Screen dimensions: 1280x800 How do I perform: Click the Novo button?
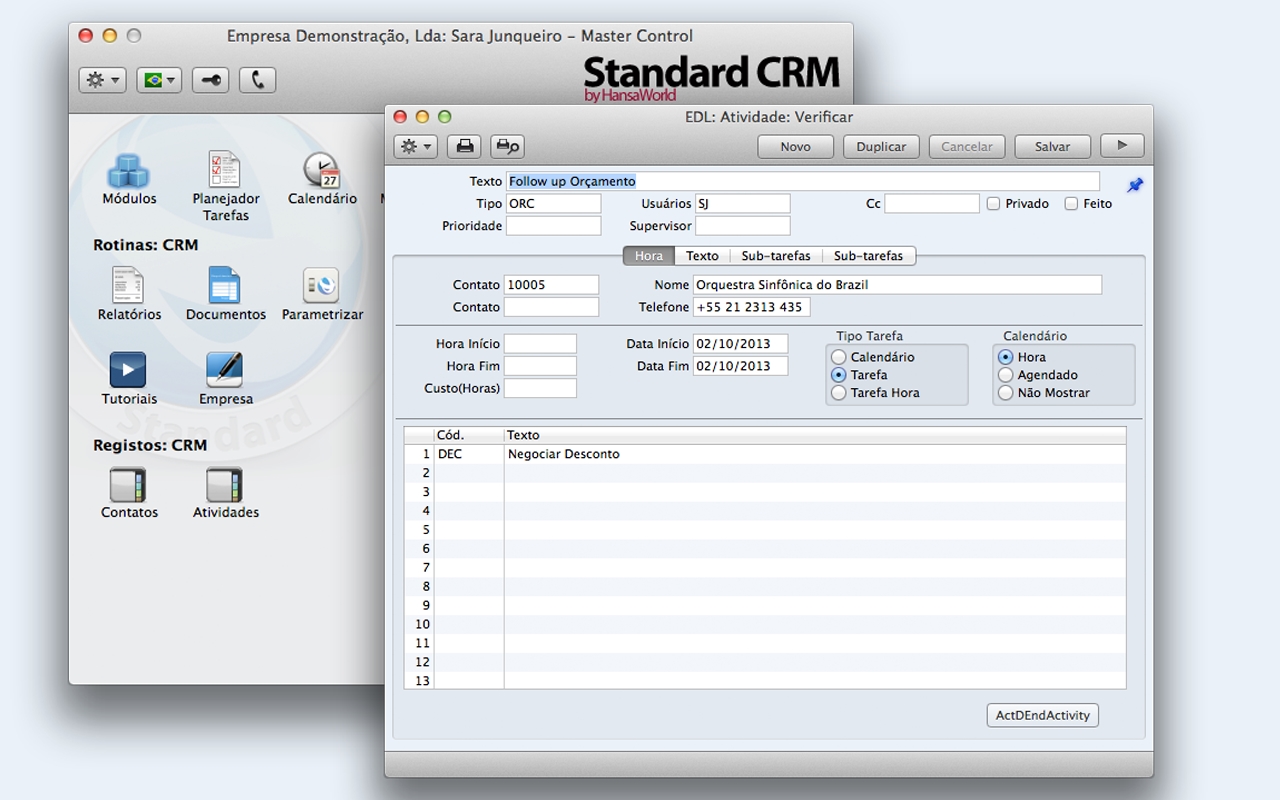(x=795, y=146)
